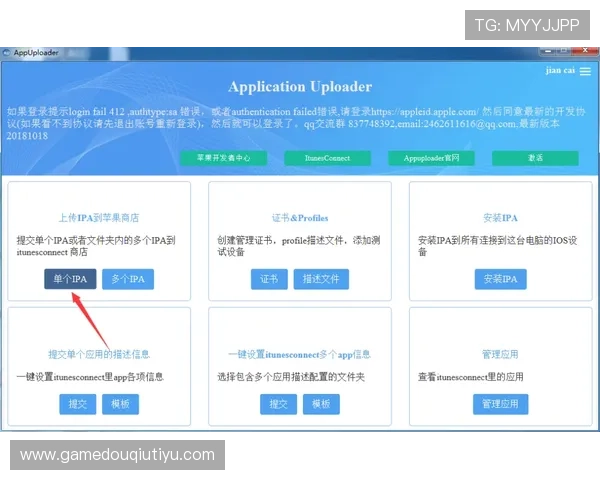Select the 安装IPA card heading
The image size is (600, 480).
[501, 218]
